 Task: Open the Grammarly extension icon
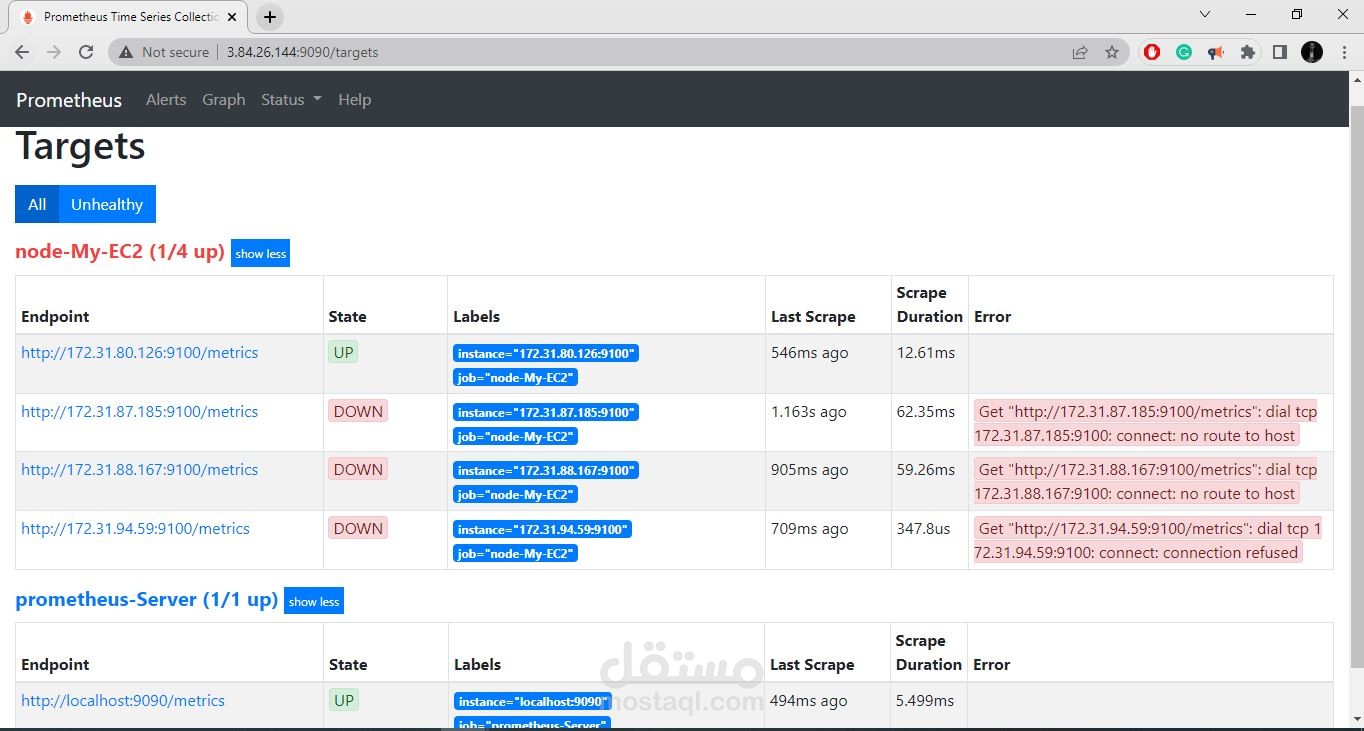(1184, 52)
